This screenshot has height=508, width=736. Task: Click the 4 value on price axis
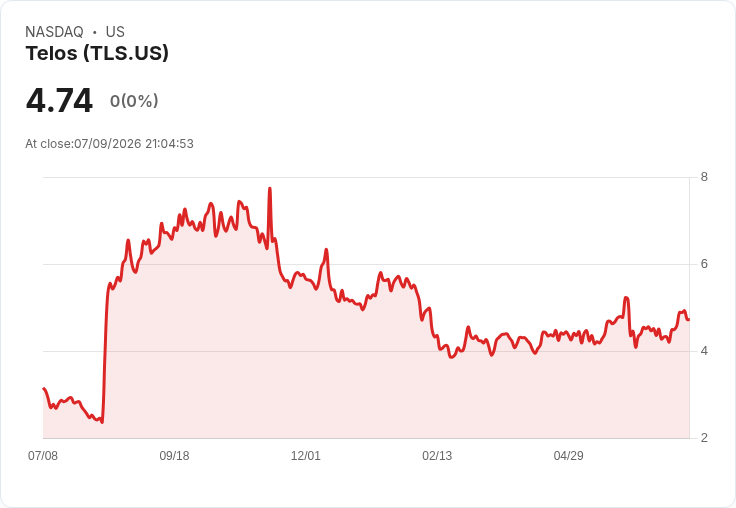tap(704, 351)
